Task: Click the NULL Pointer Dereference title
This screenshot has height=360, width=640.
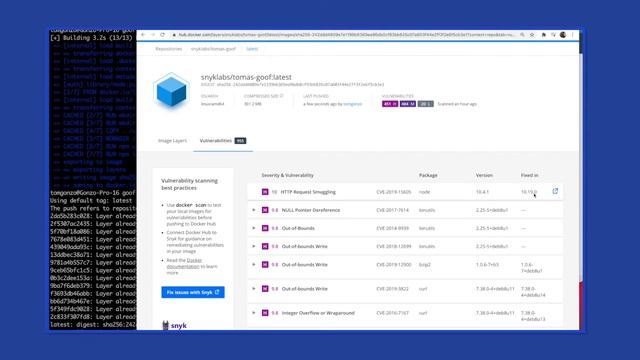Action: tap(311, 210)
